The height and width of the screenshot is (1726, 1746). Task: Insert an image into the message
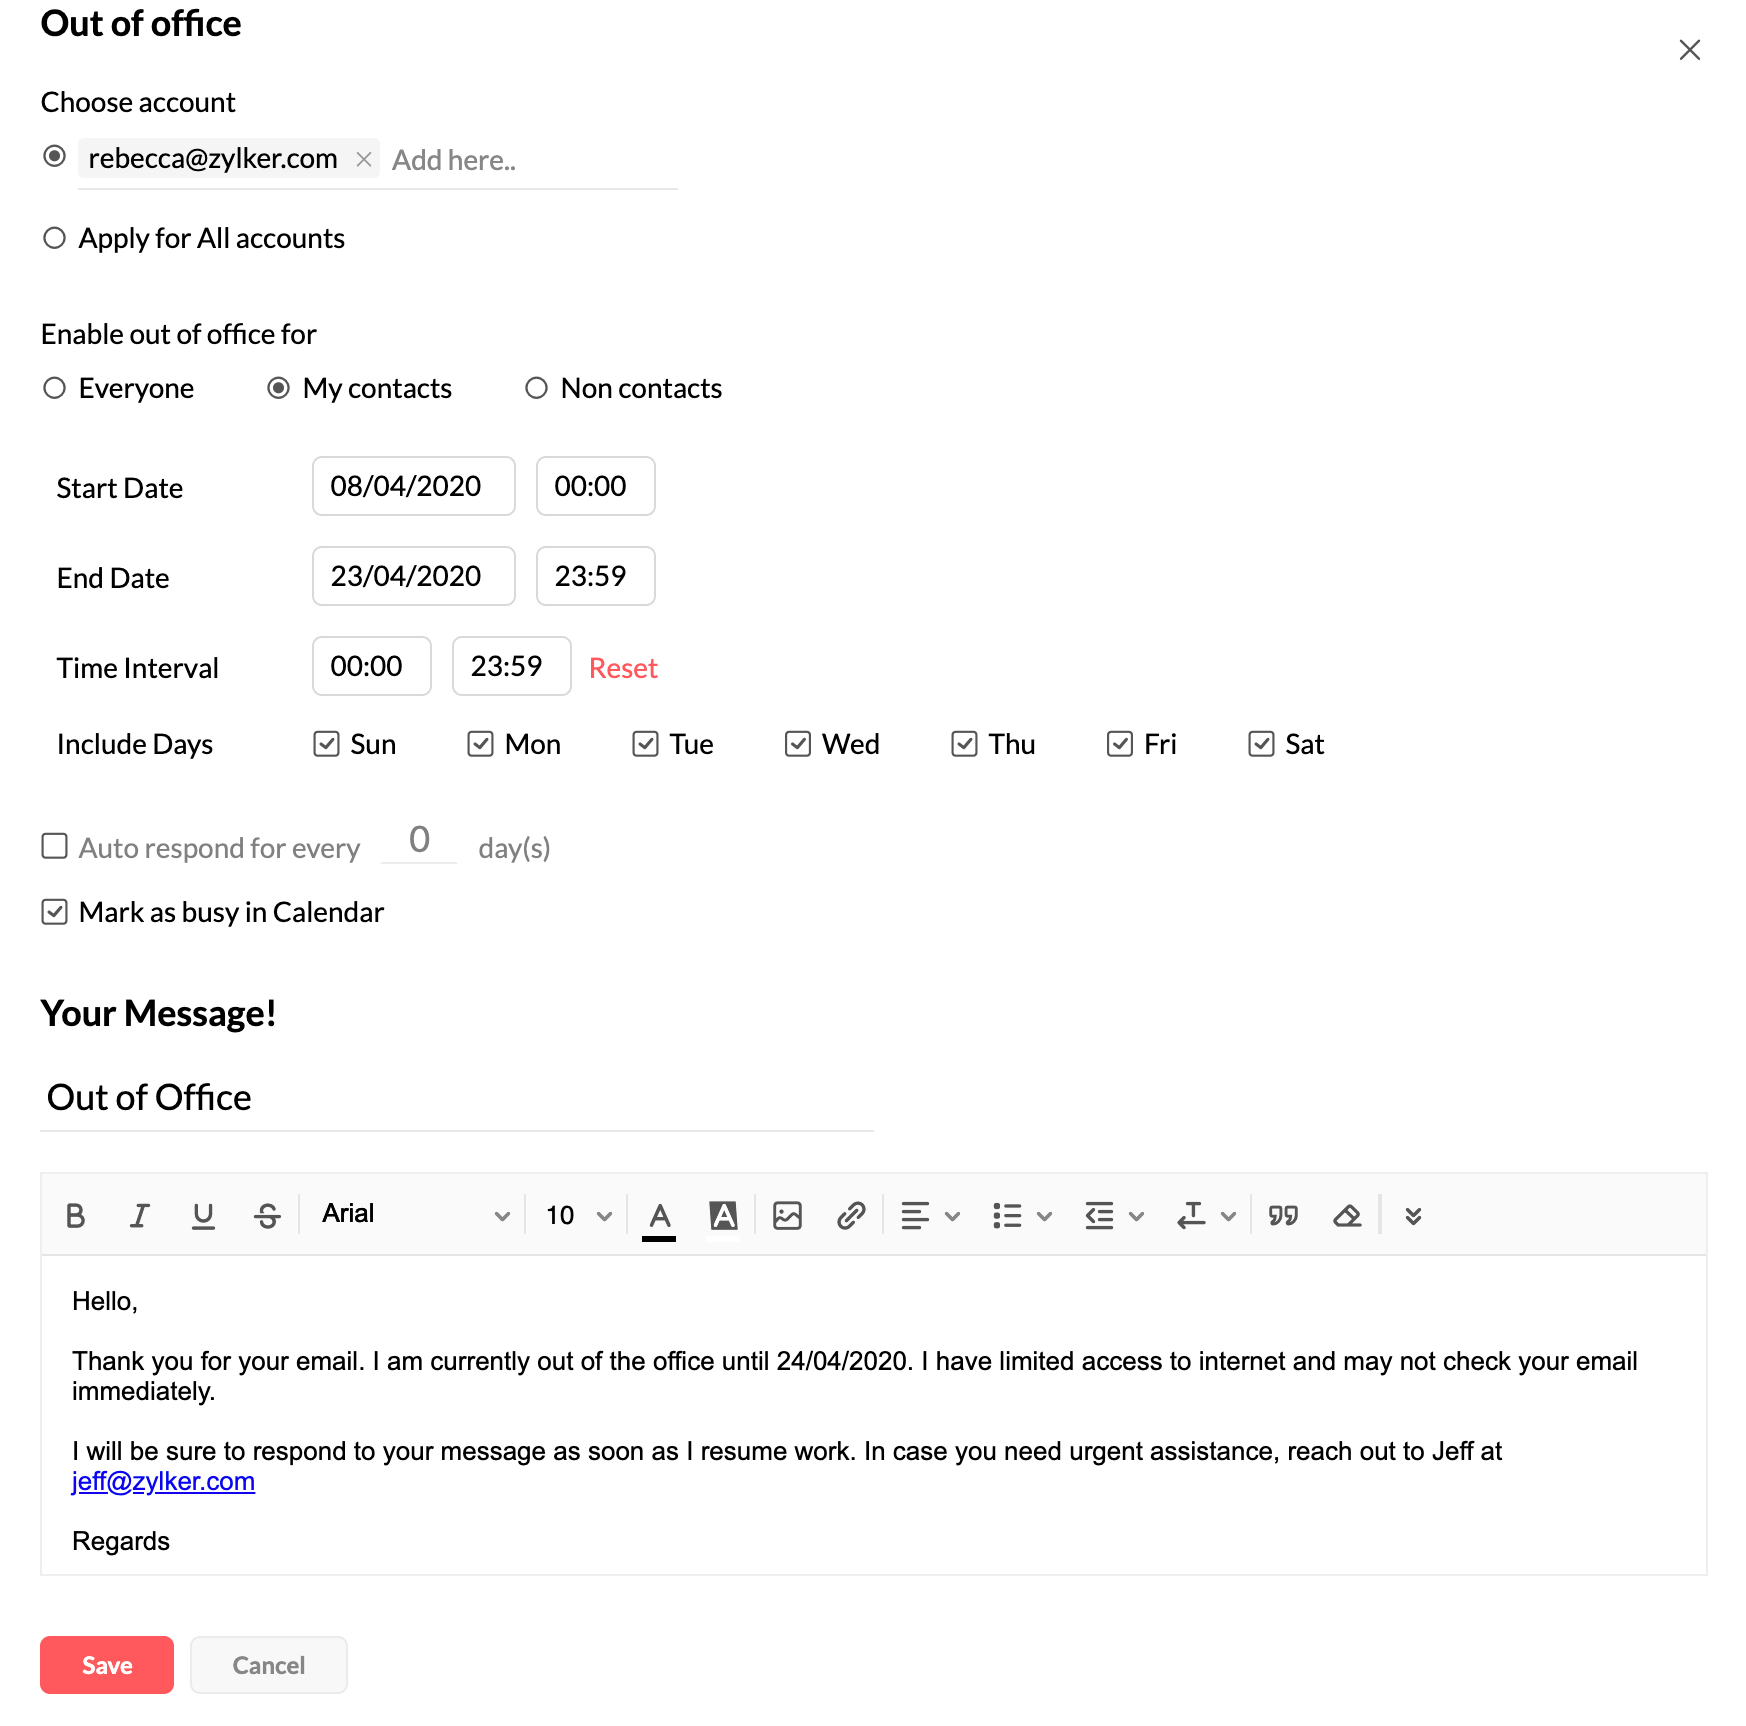787,1216
